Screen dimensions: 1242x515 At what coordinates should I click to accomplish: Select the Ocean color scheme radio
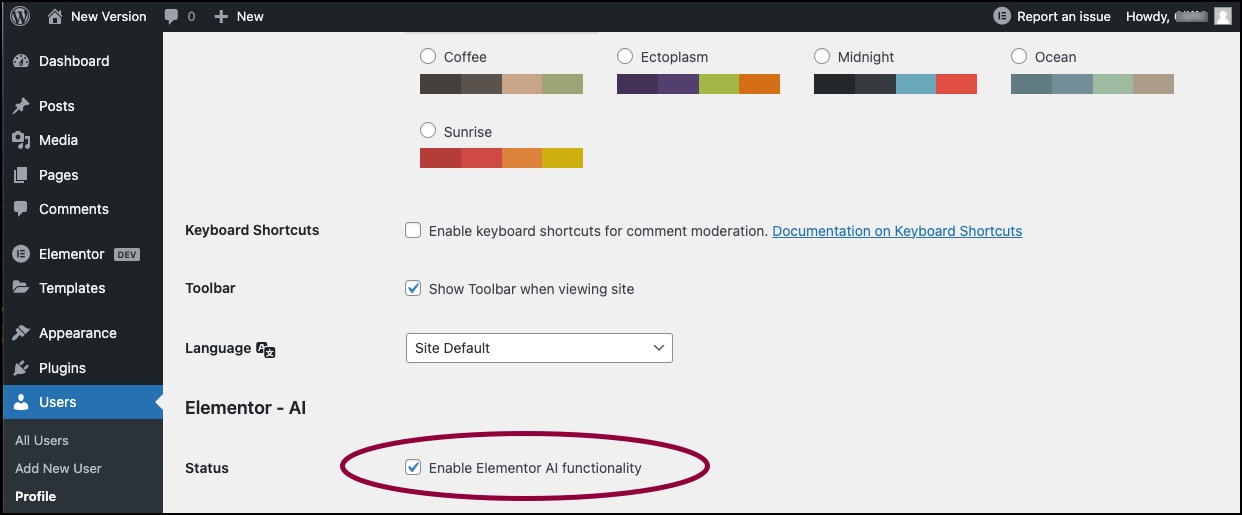(1019, 56)
